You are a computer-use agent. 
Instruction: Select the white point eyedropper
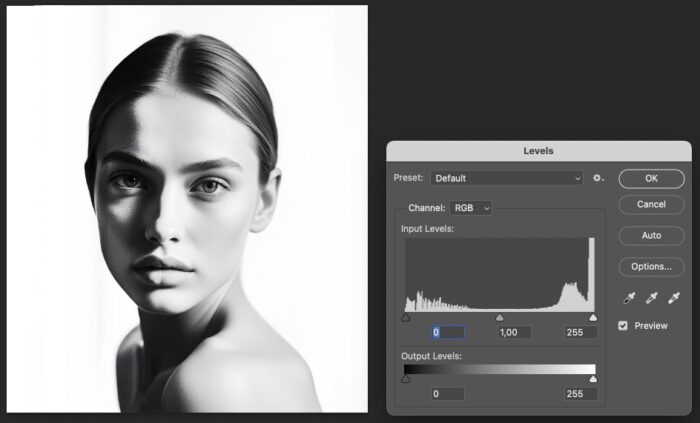[672, 298]
